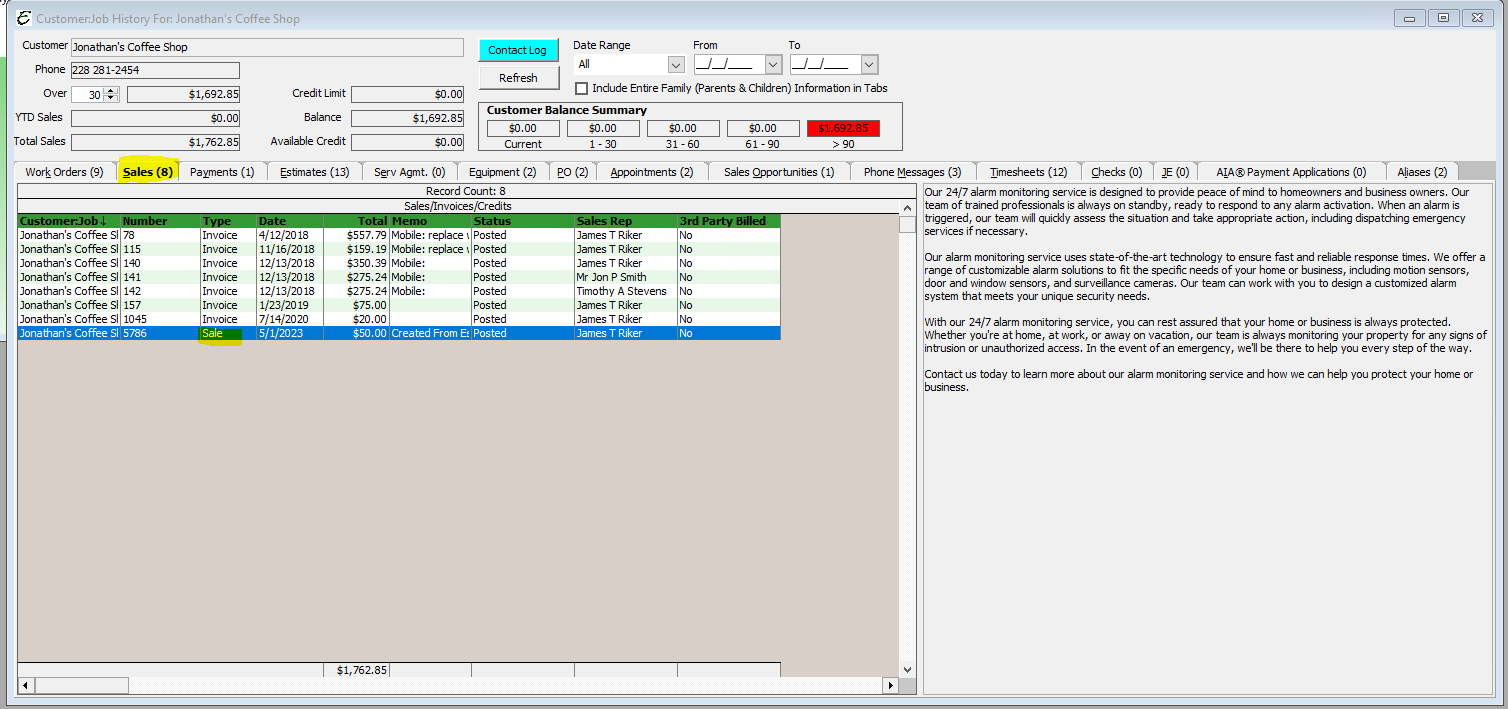The width and height of the screenshot is (1508, 709).
Task: Enable Include Entire Family checkbox
Action: tap(582, 88)
